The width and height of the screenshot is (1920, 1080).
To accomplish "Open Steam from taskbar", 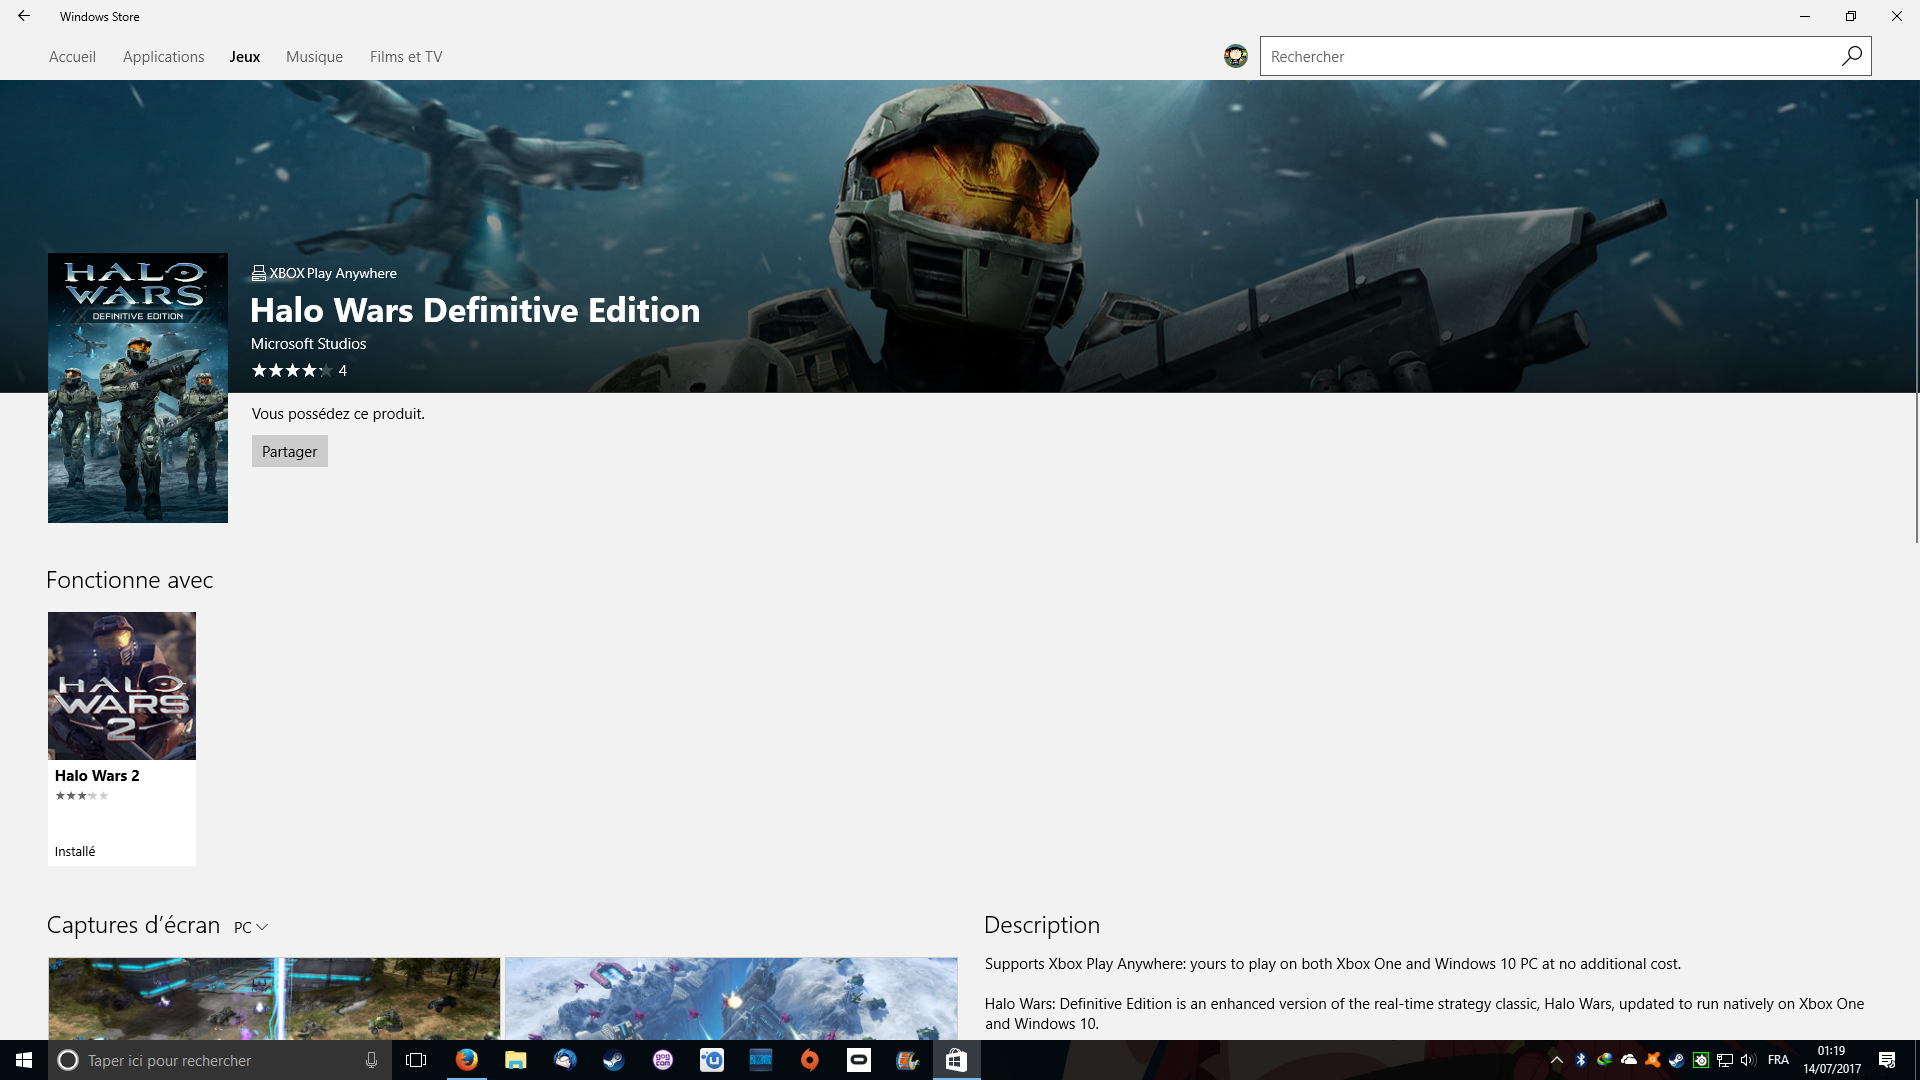I will (613, 1060).
